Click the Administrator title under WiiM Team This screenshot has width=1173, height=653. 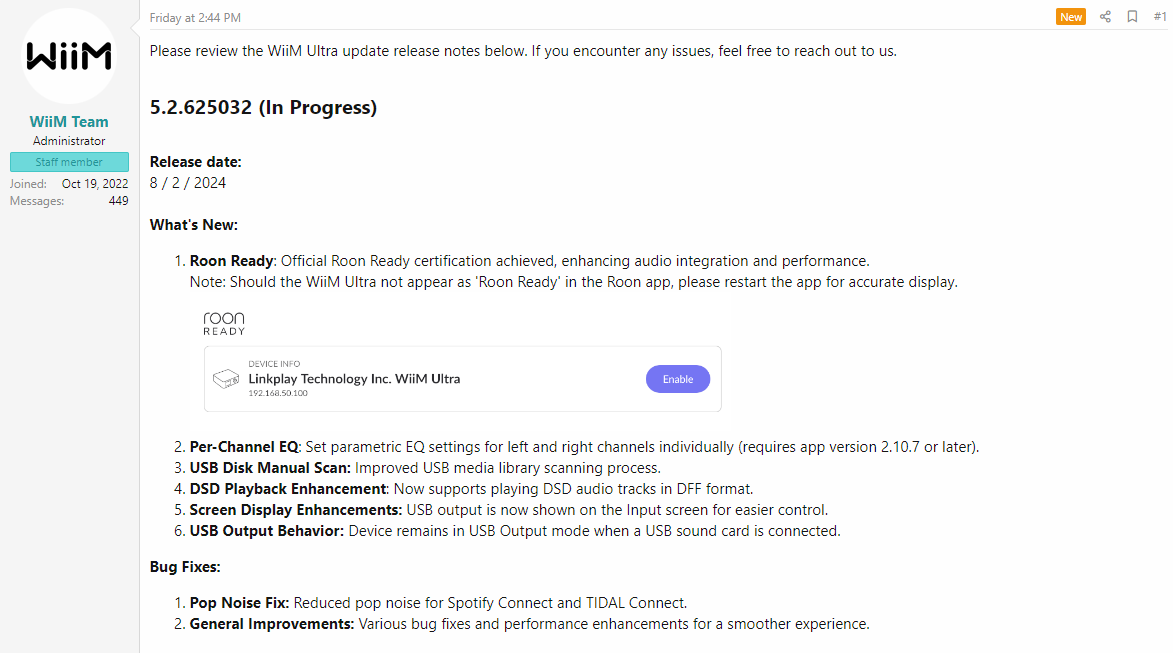69,141
